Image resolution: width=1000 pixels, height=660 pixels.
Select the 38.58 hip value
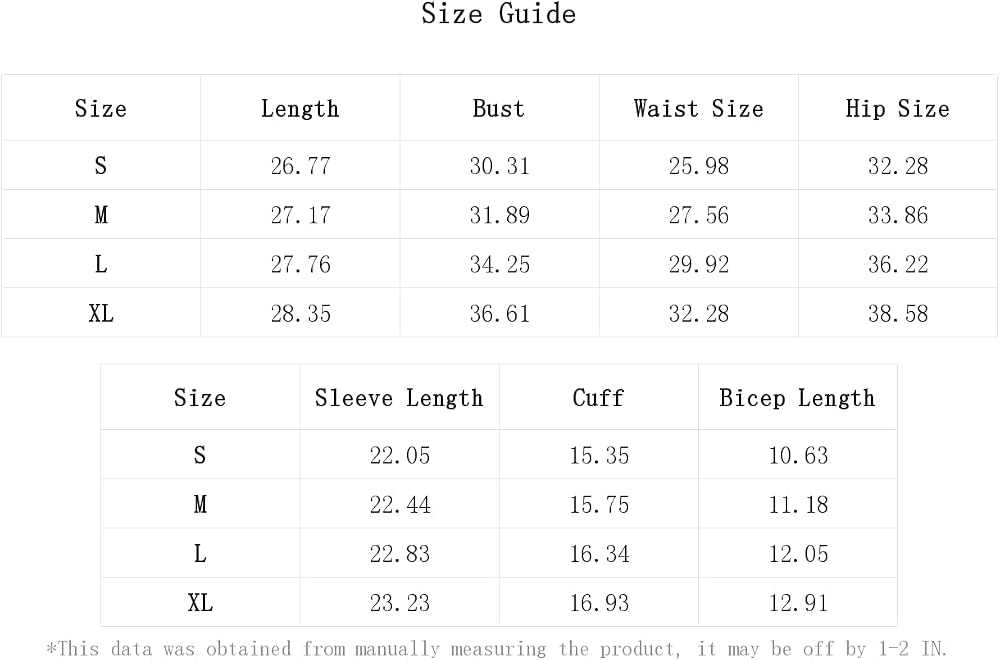897,313
